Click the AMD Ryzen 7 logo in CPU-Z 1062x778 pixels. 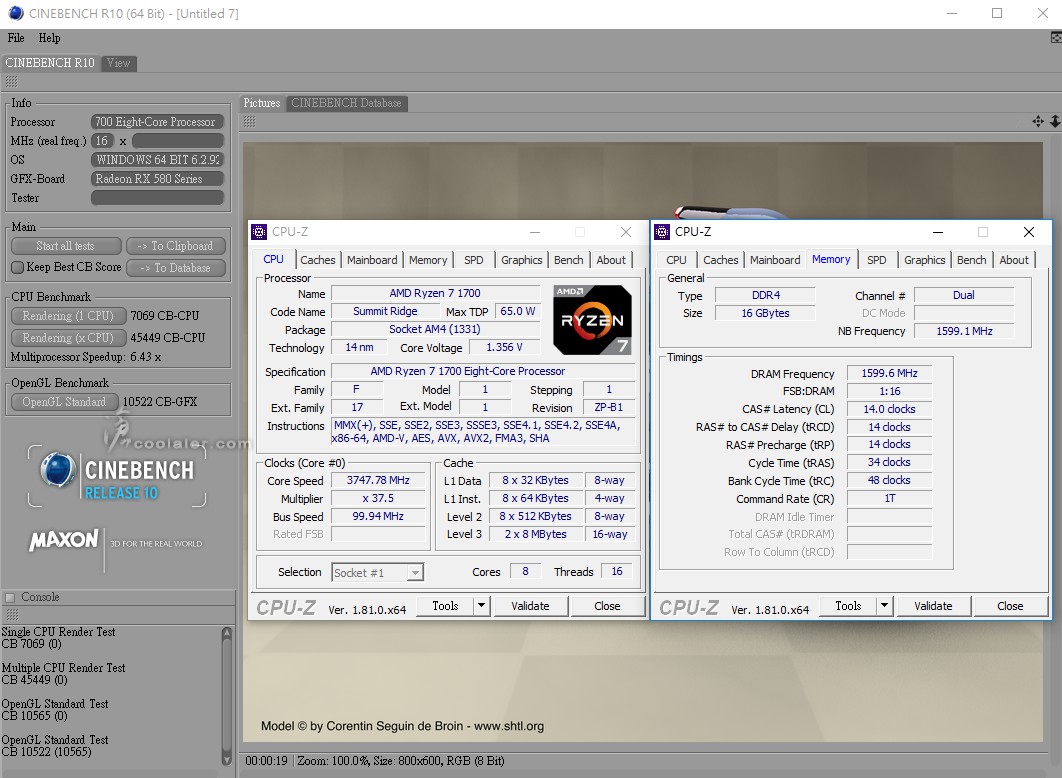click(593, 320)
